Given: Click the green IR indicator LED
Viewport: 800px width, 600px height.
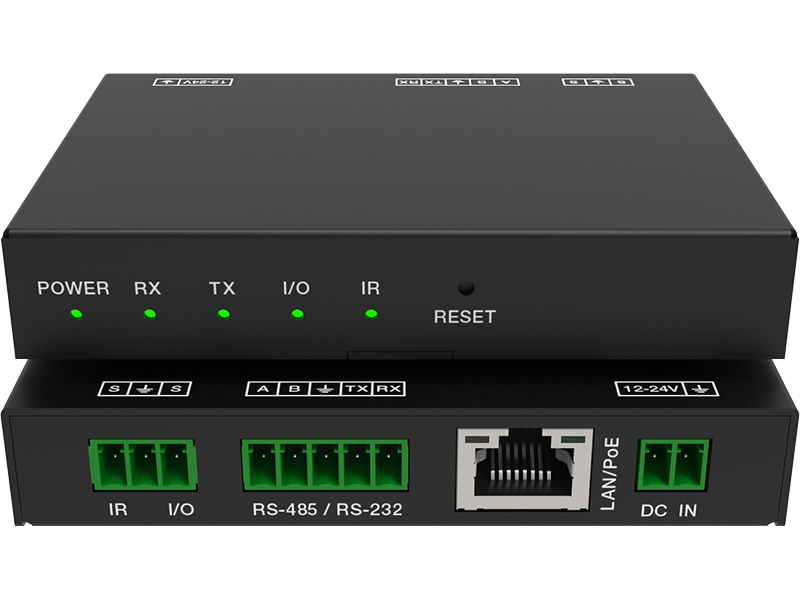Looking at the screenshot, I should coord(370,314).
